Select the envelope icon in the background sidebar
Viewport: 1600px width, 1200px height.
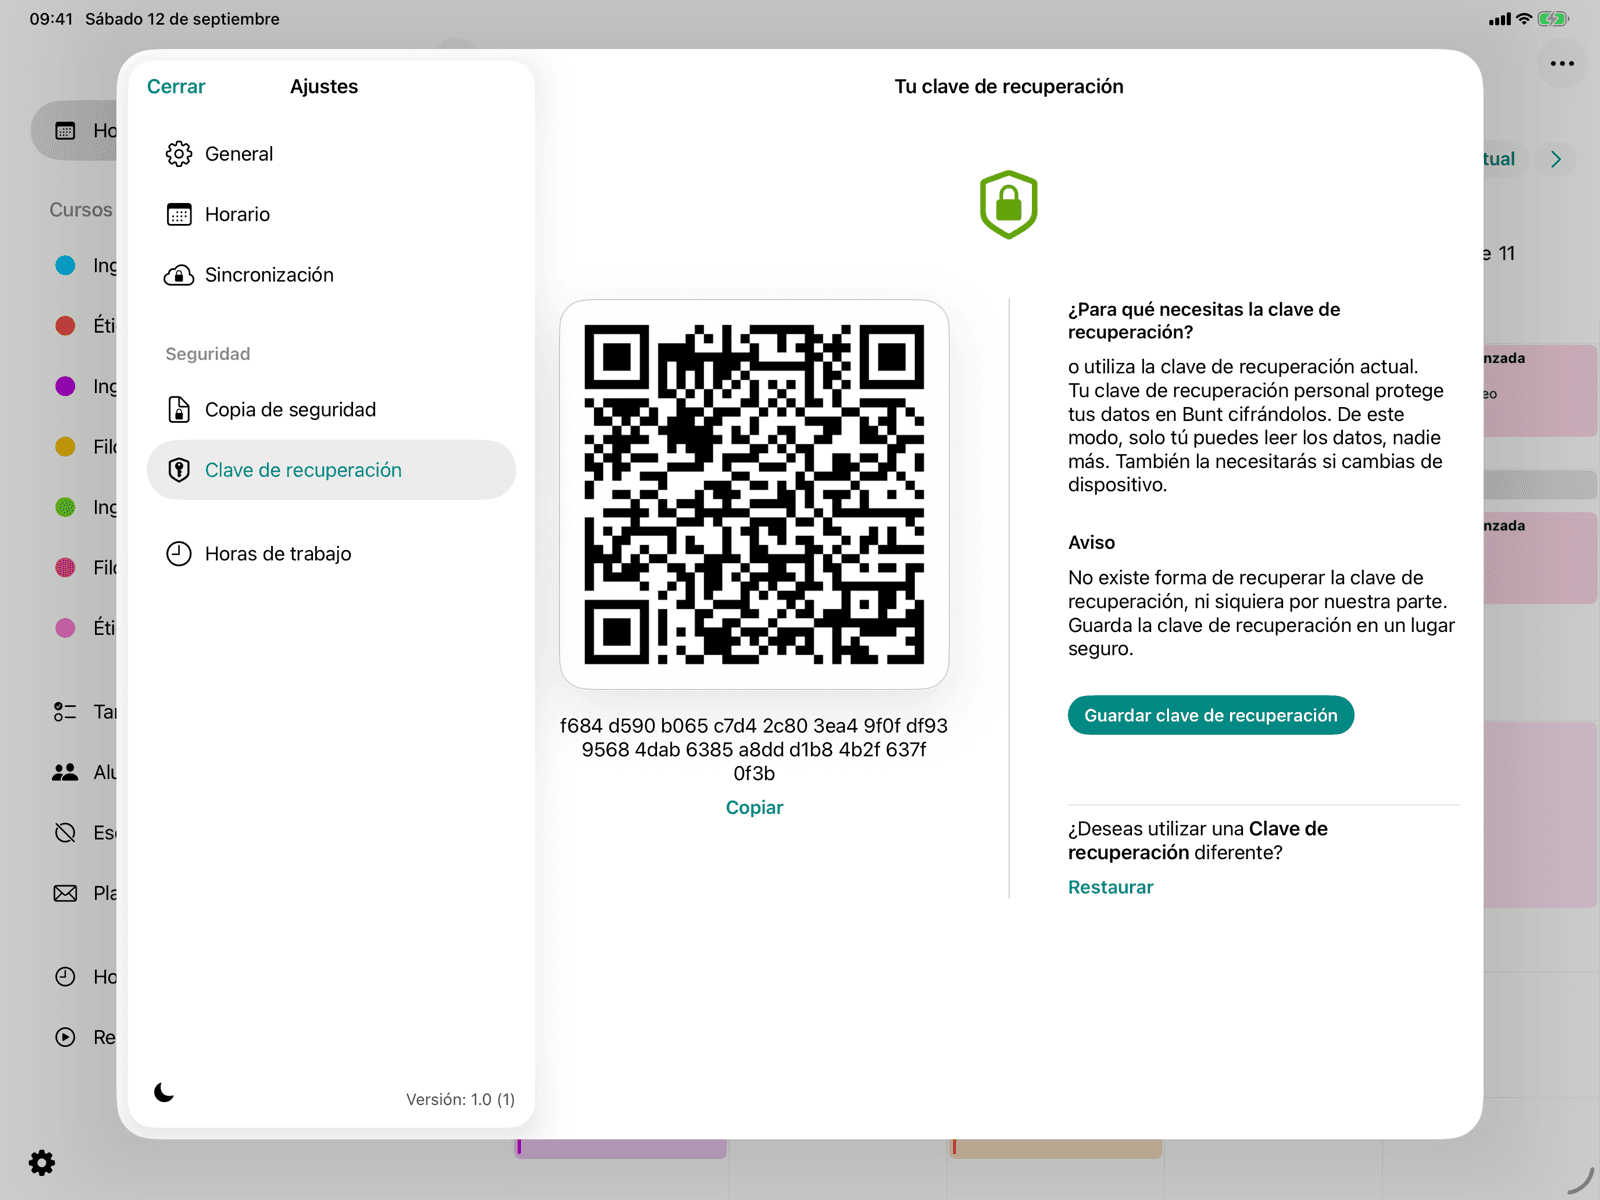tap(65, 893)
